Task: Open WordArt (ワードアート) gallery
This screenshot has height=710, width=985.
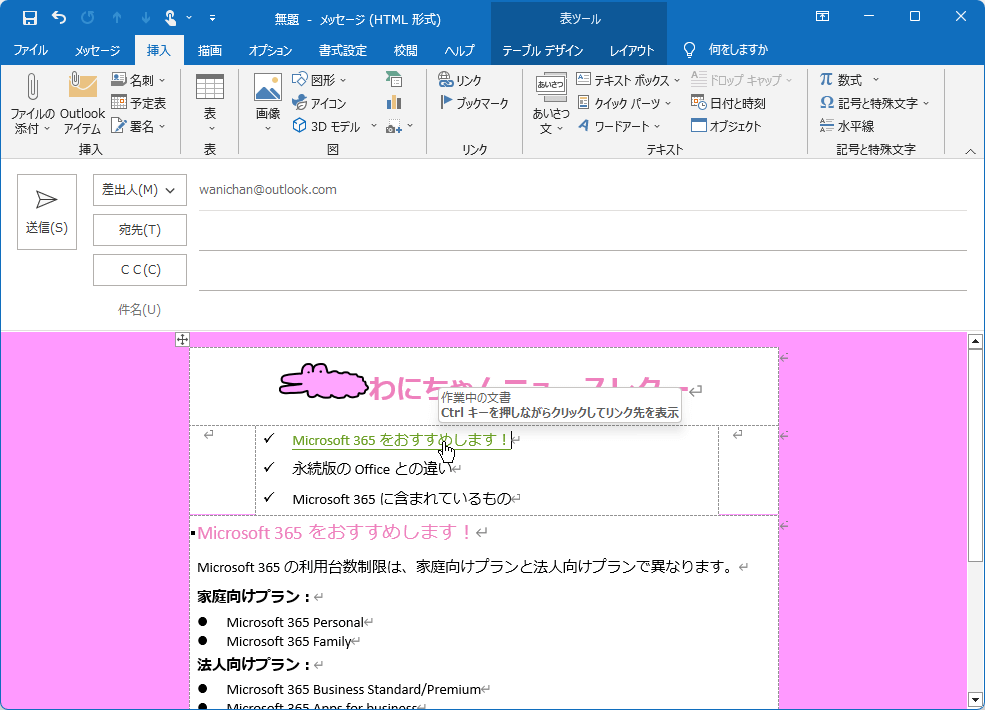Action: pos(619,126)
